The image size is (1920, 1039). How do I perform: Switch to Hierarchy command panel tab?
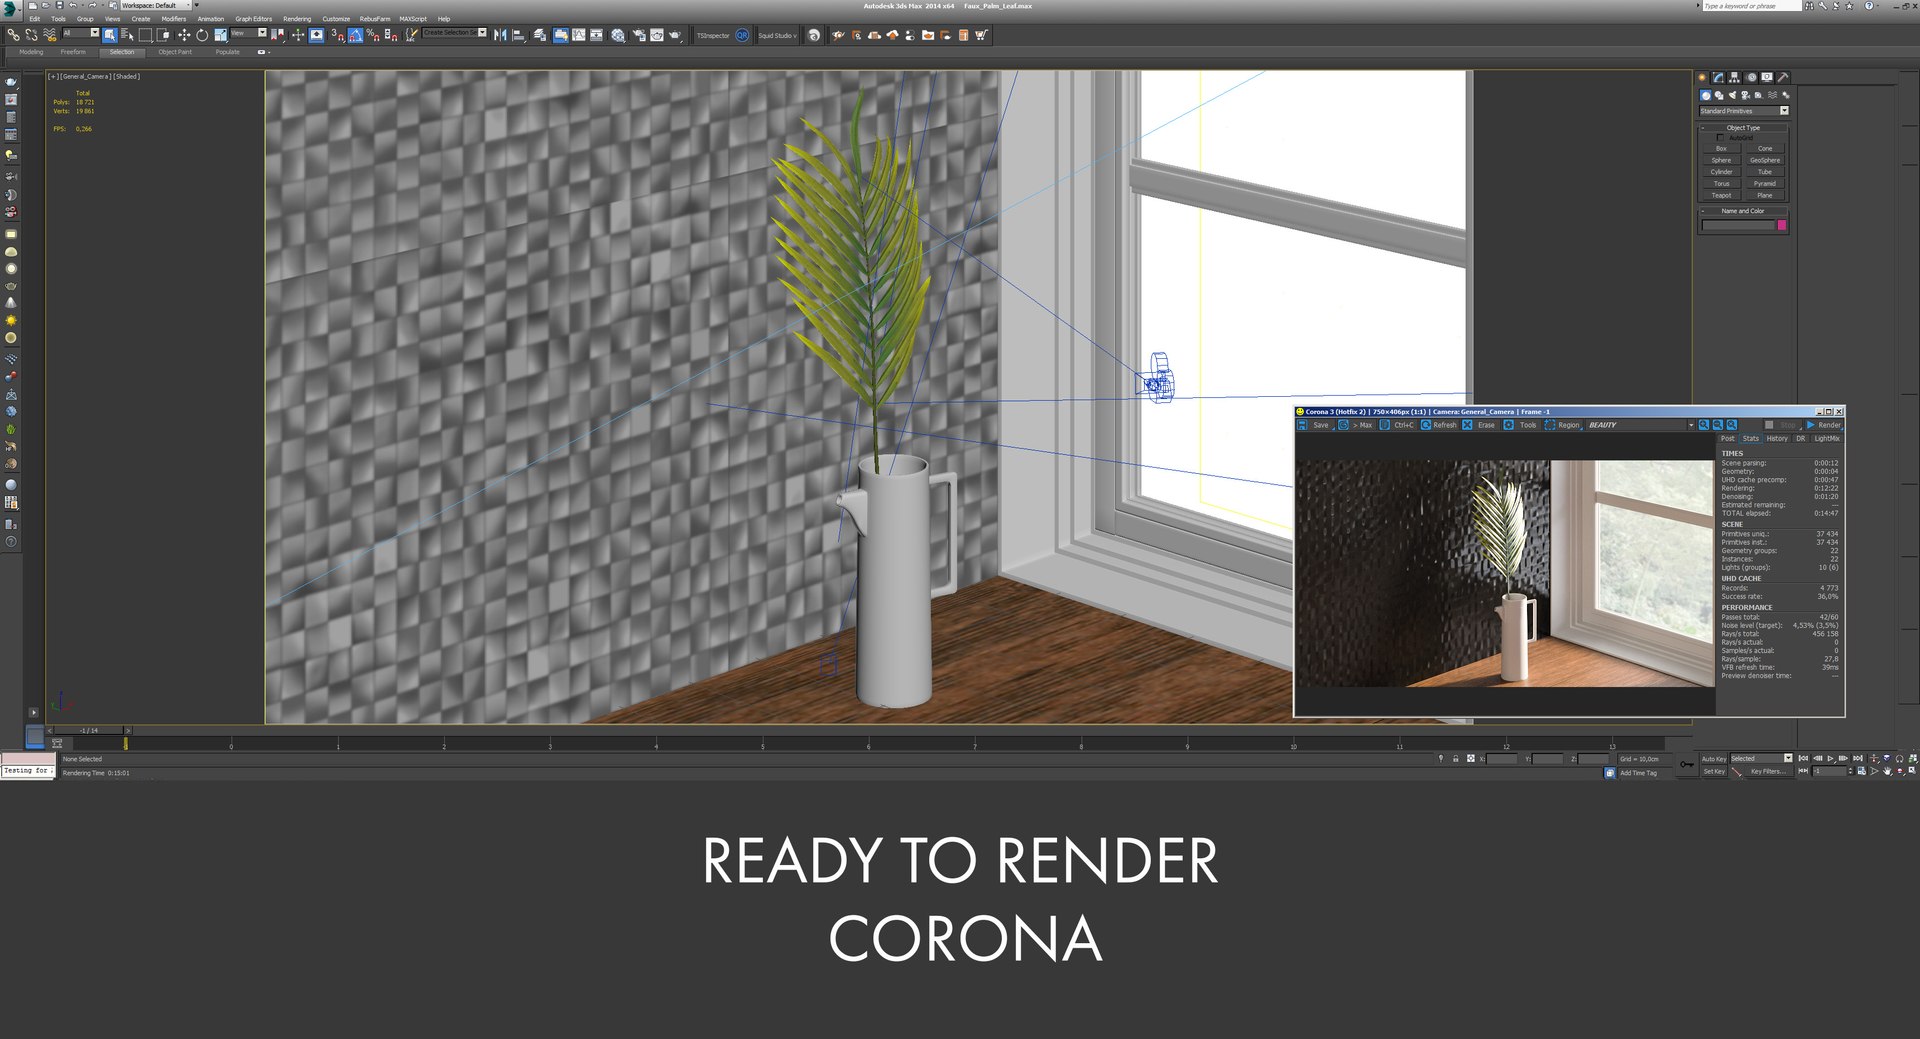[x=1734, y=77]
